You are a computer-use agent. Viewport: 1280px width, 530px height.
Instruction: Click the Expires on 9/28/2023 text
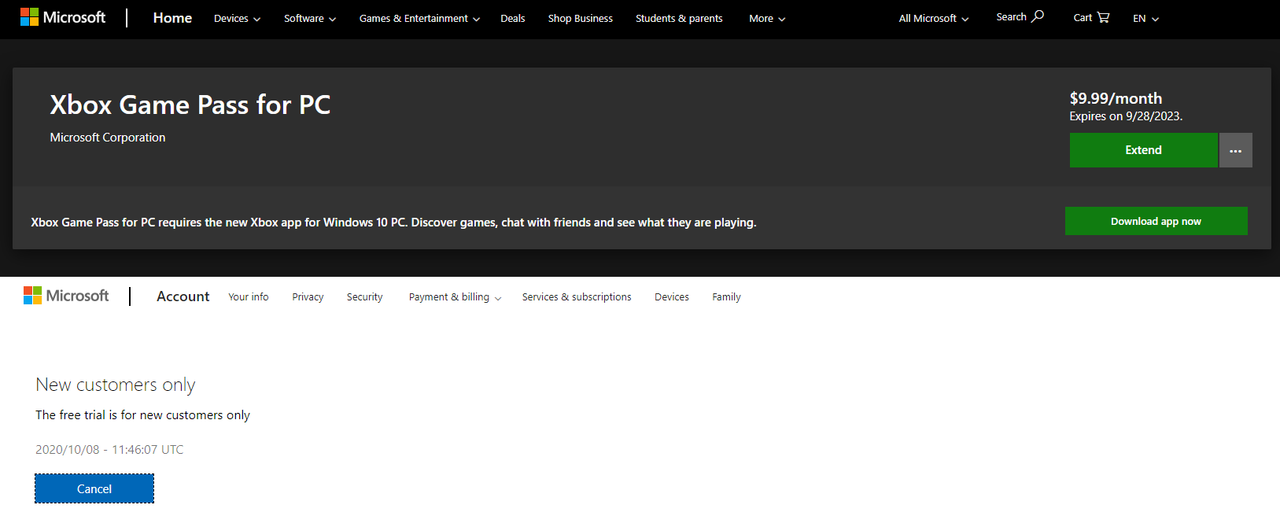tap(1126, 116)
